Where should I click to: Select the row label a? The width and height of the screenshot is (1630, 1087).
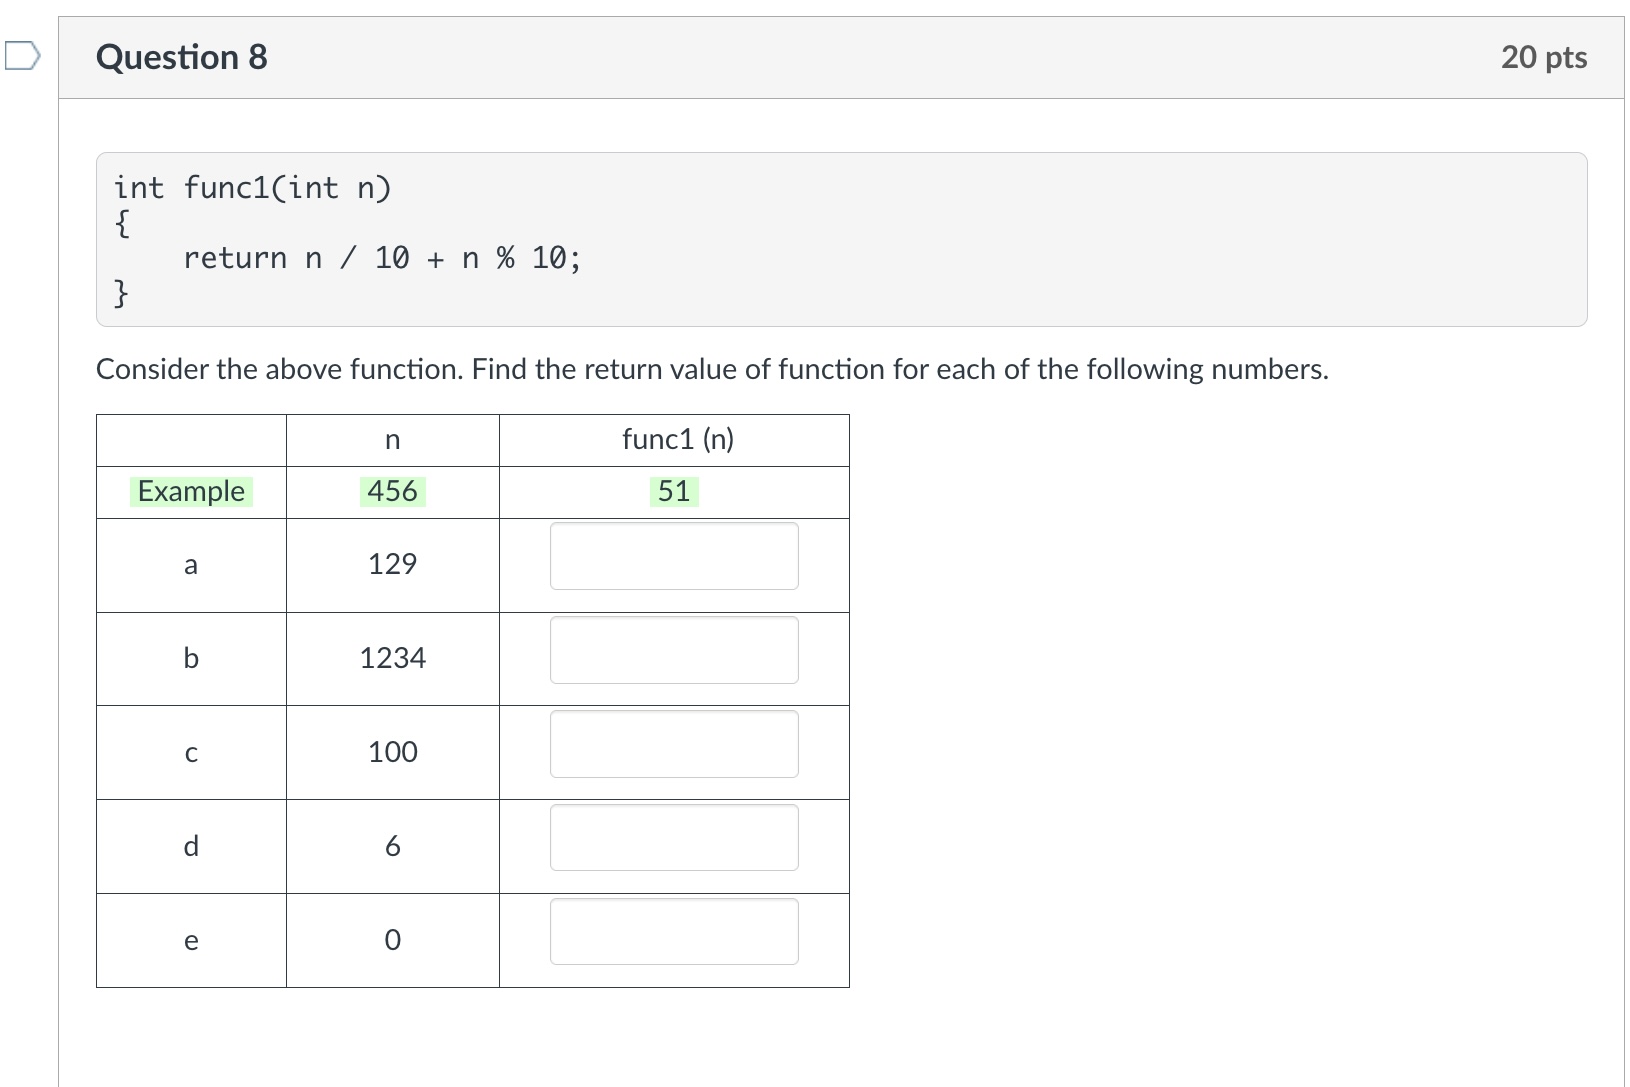(x=191, y=565)
